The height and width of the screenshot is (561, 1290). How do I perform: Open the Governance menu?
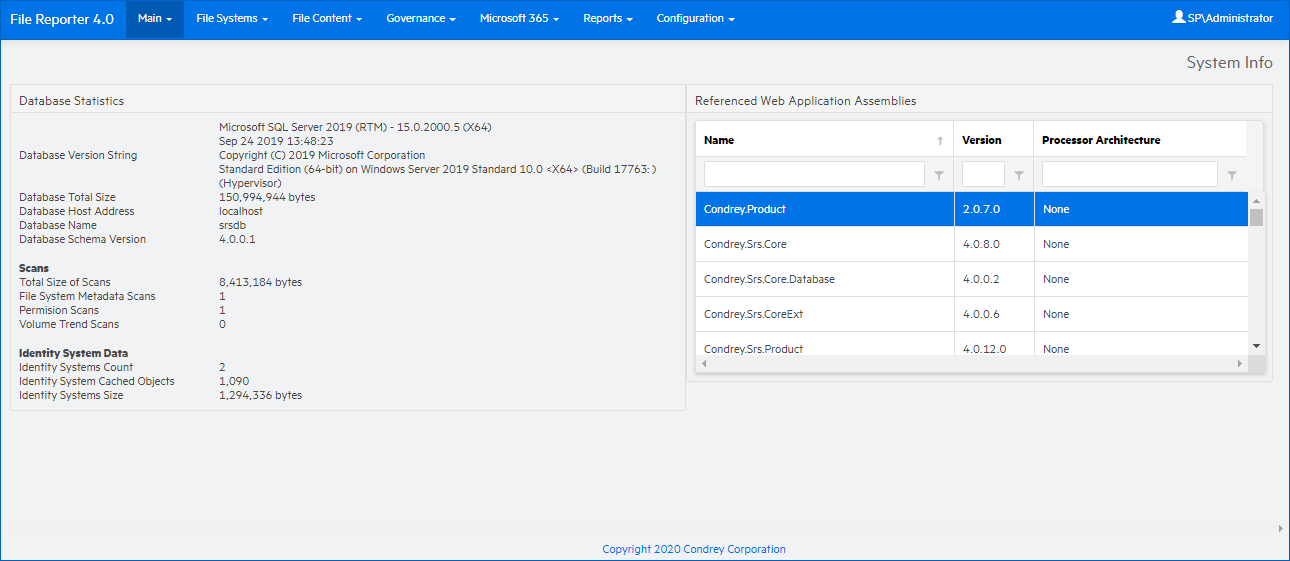[x=420, y=19]
